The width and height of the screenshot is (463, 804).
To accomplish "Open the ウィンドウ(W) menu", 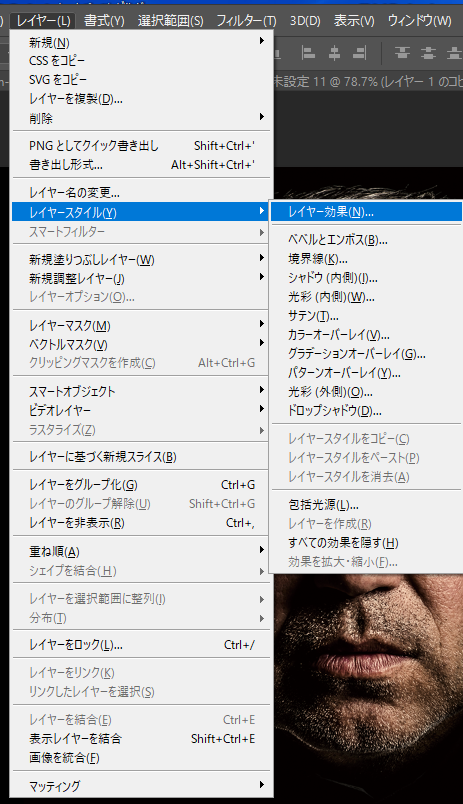I will (x=419, y=21).
